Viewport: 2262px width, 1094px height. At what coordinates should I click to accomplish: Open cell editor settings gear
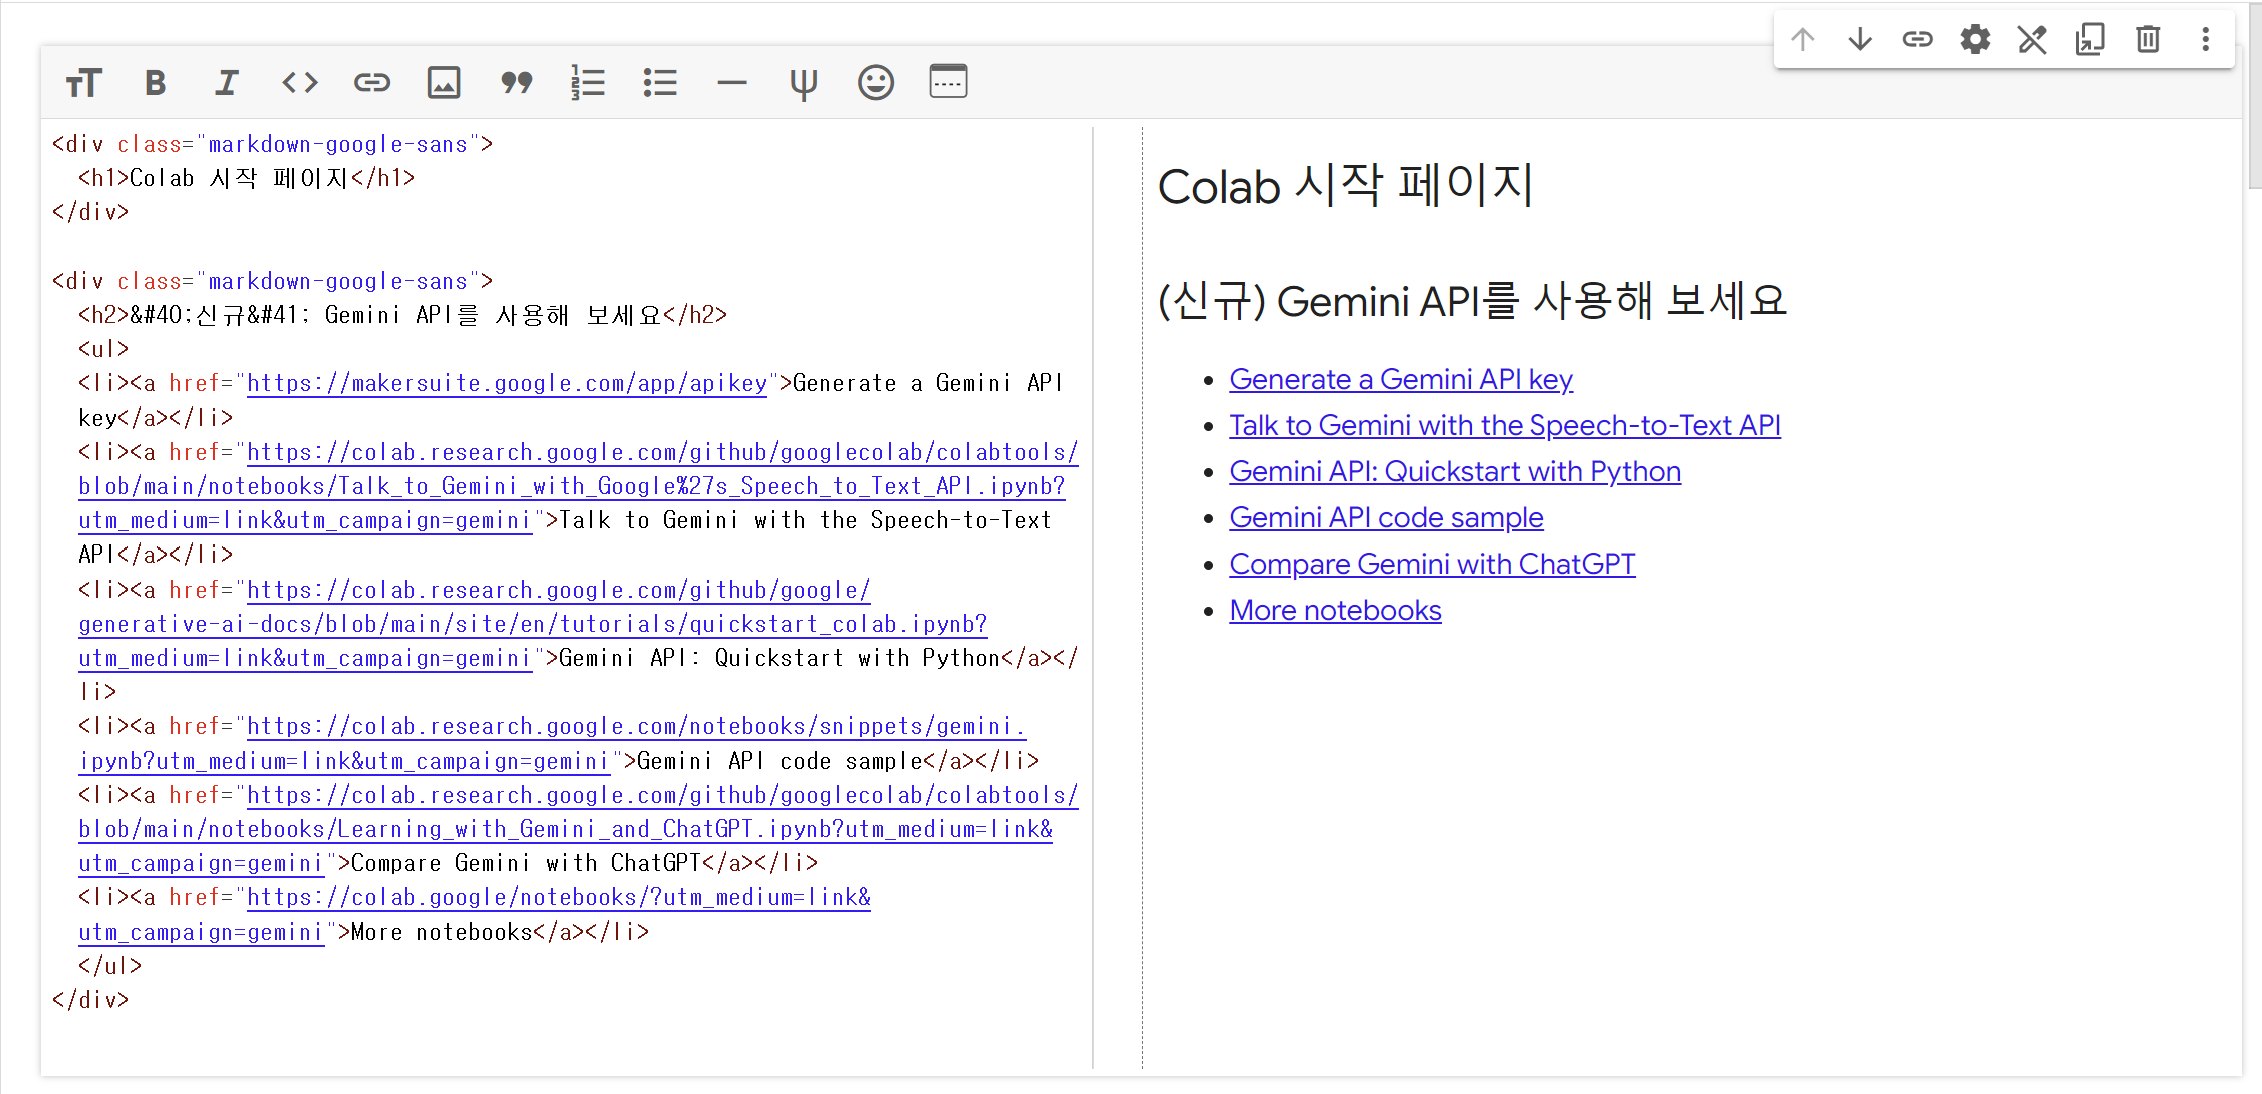tap(1975, 39)
